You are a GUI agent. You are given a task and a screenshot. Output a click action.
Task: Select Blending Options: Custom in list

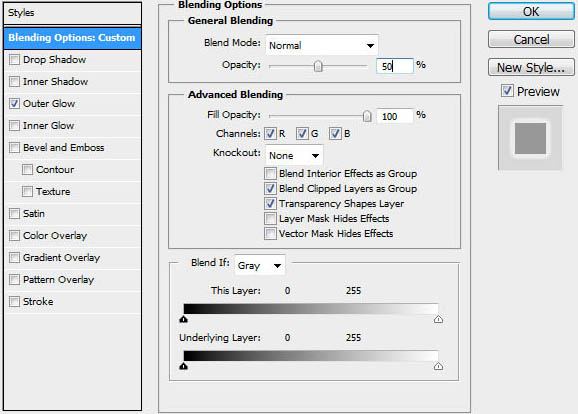click(x=72, y=38)
